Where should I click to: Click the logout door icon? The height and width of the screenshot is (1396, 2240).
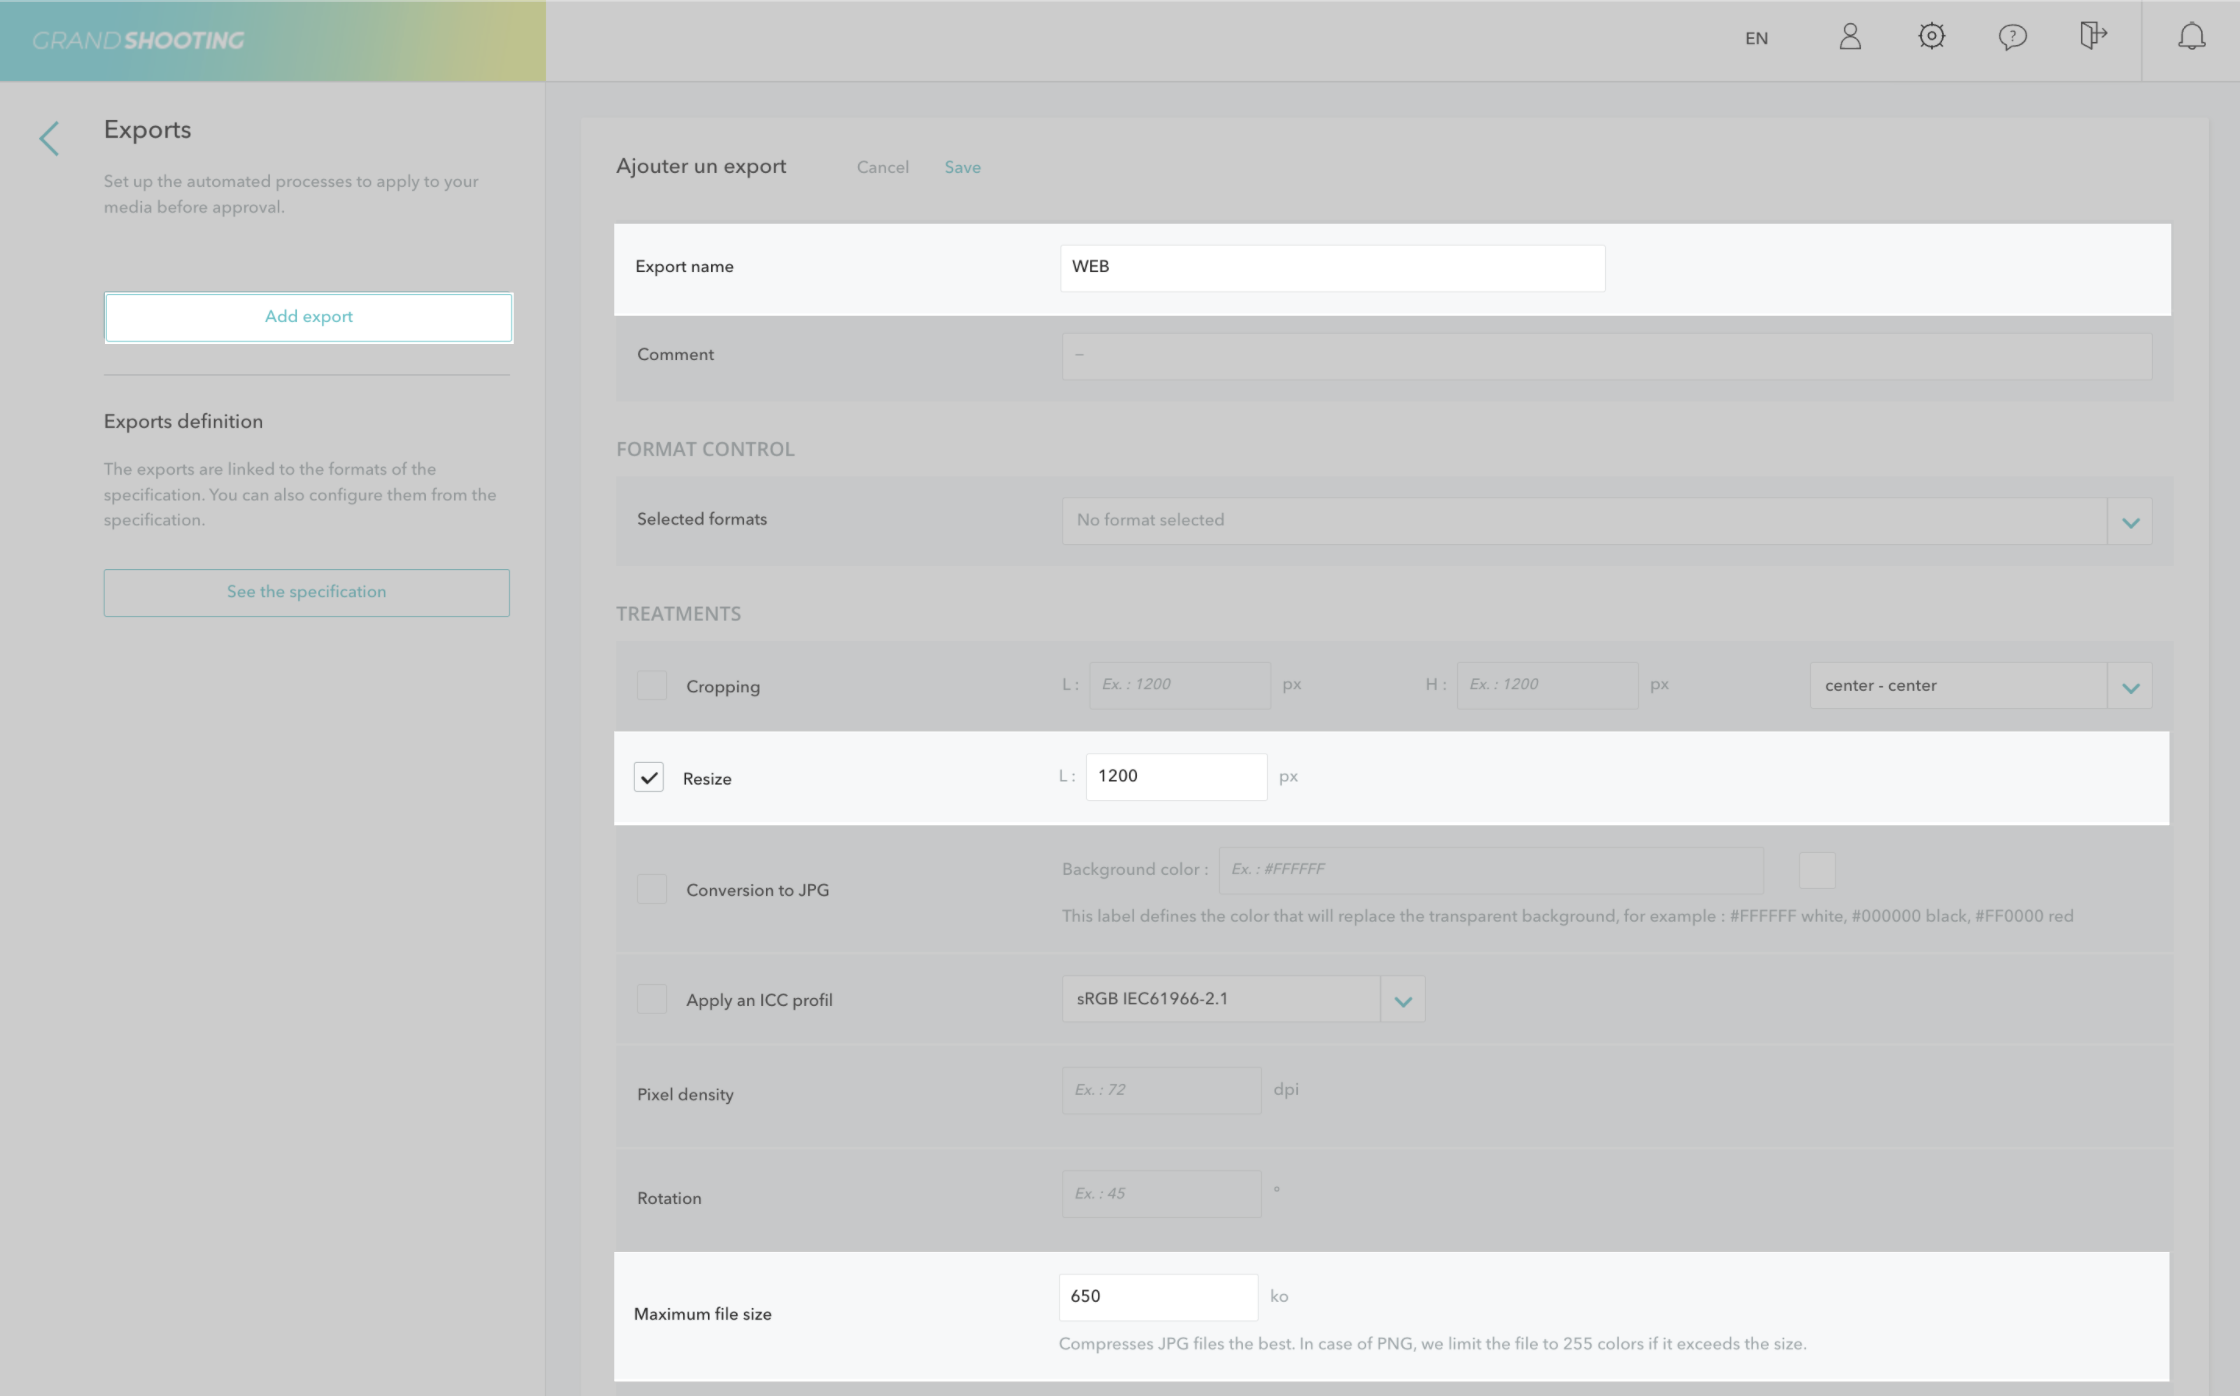point(2092,37)
